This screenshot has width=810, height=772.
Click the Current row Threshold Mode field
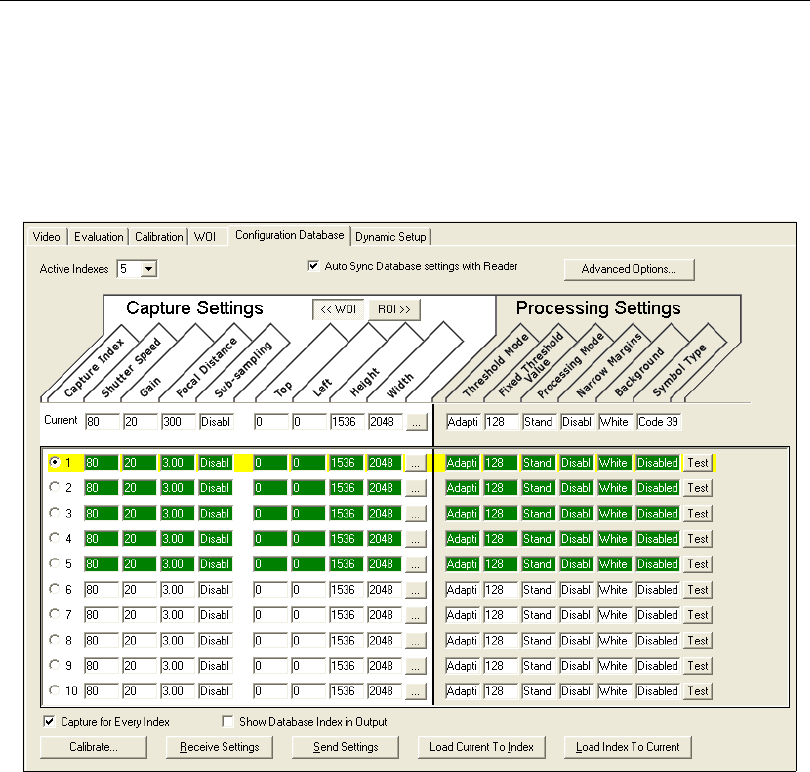pos(463,422)
